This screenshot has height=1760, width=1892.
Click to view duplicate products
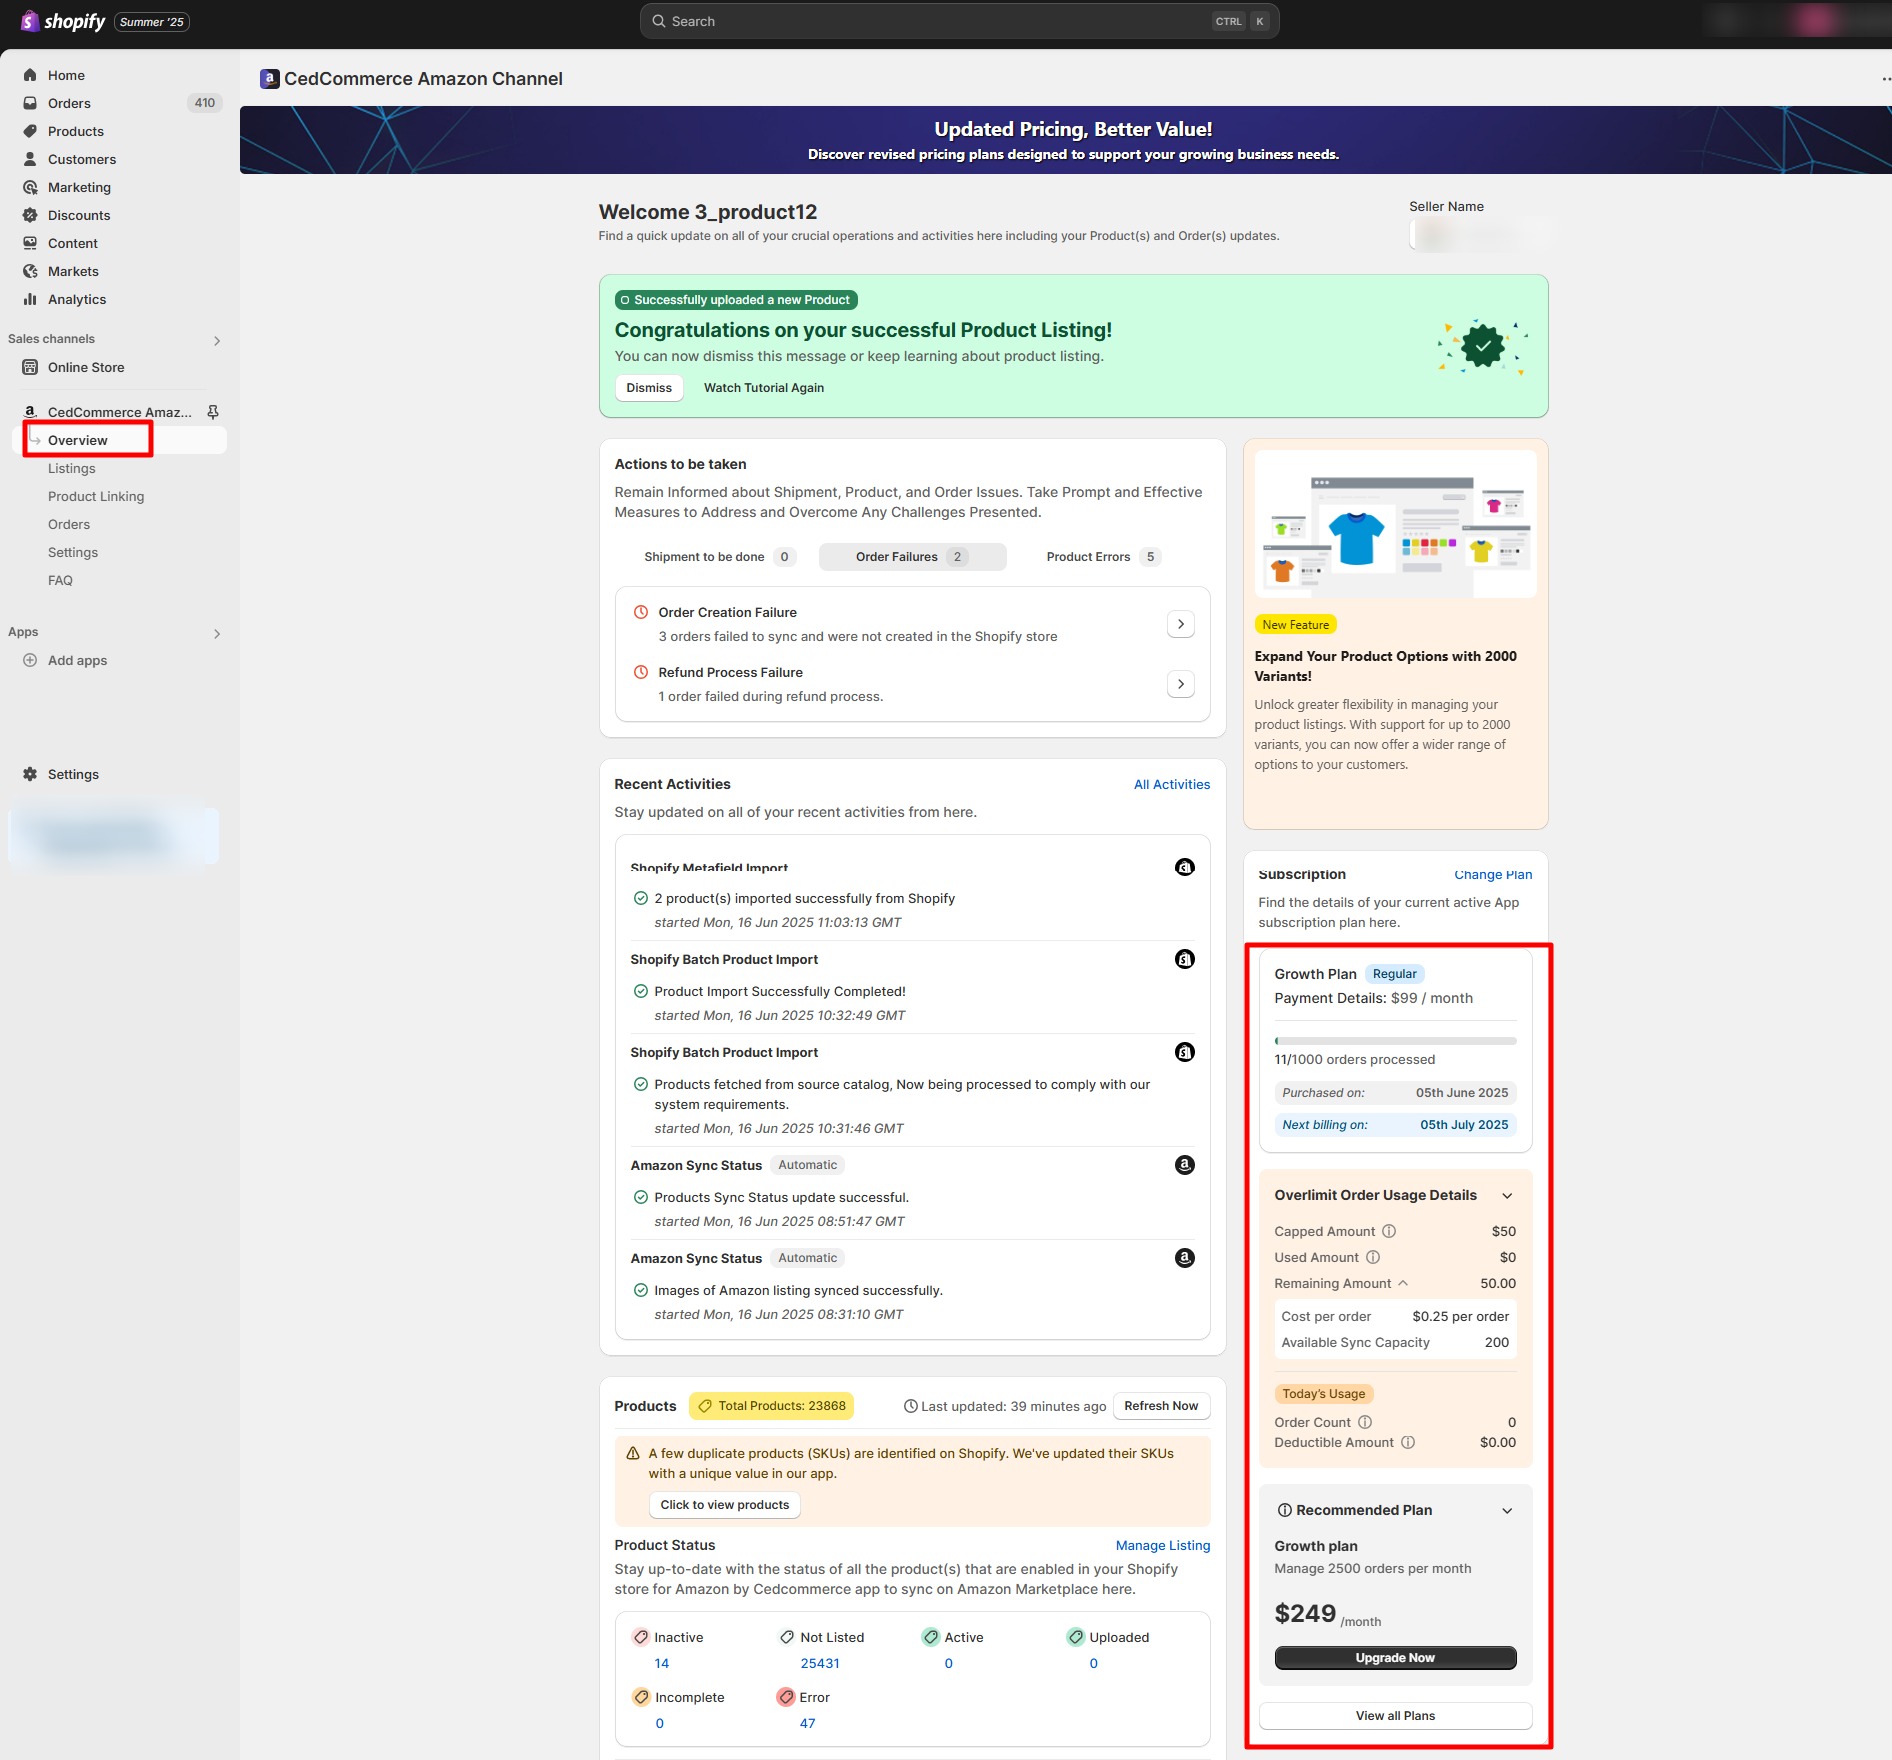[725, 1505]
